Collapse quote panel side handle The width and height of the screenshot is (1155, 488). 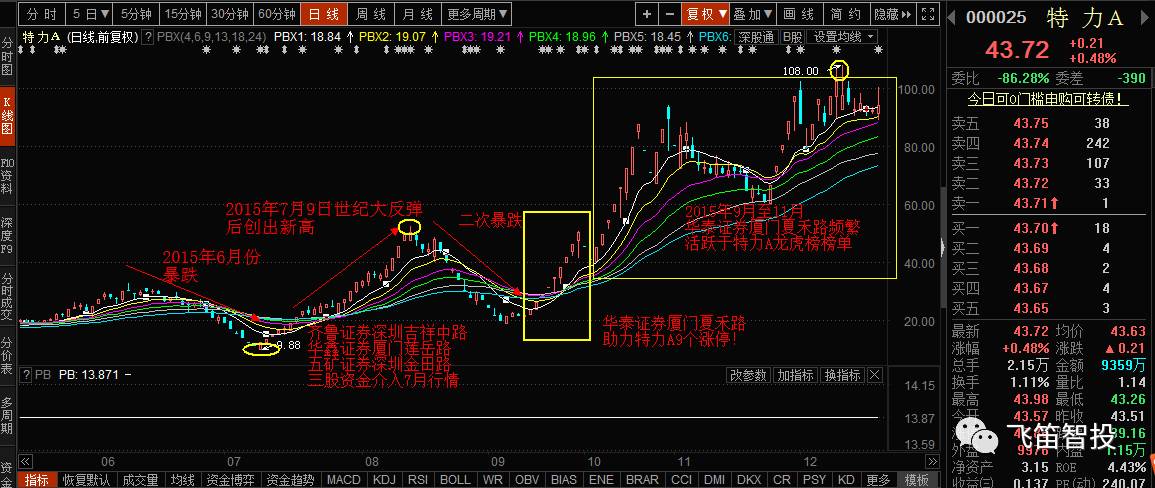tap(943, 248)
